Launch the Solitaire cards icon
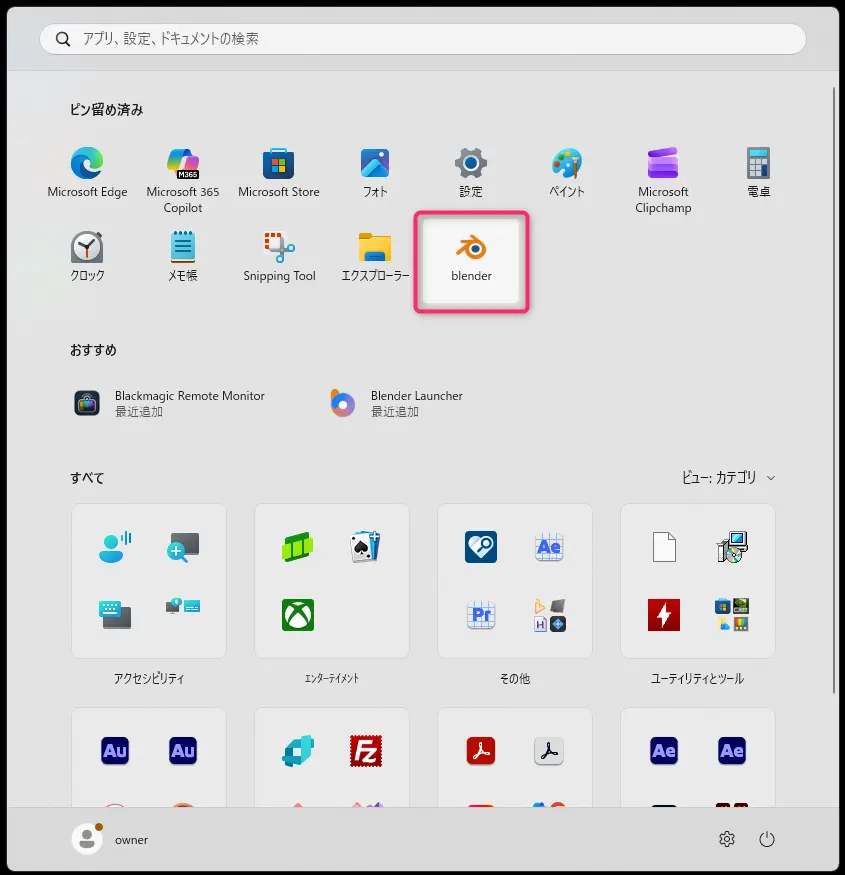The image size is (845, 875). click(366, 547)
